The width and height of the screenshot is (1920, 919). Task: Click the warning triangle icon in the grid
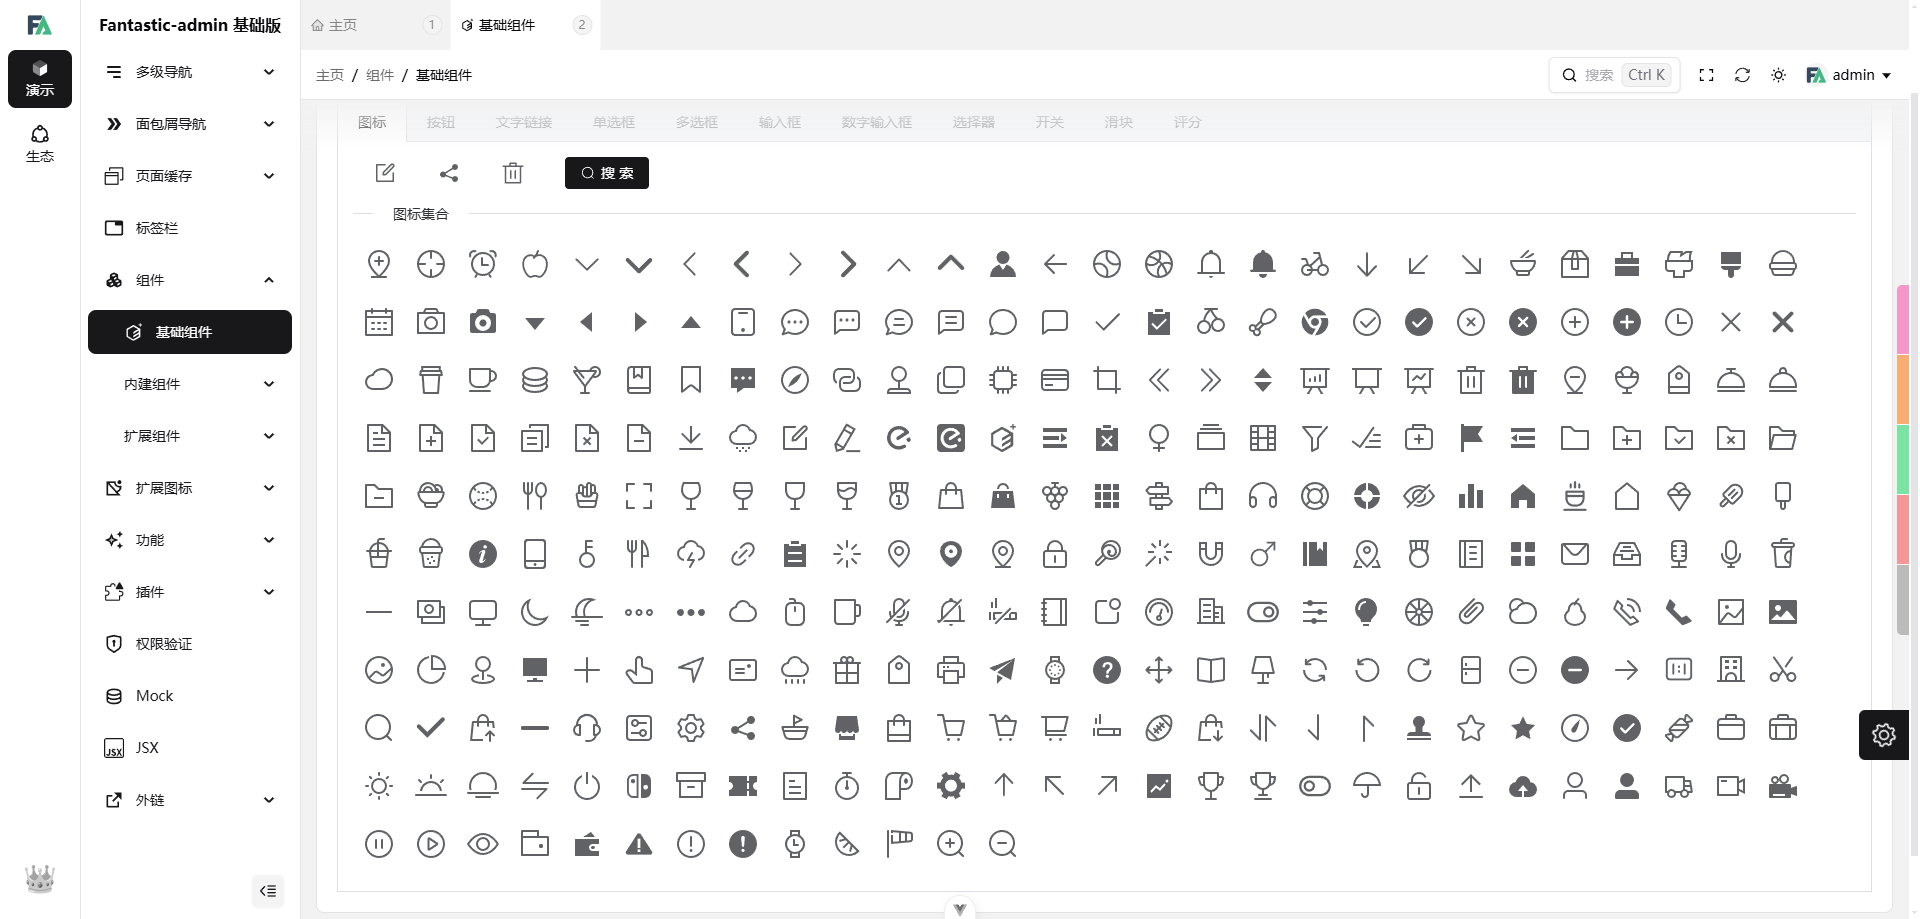(639, 844)
